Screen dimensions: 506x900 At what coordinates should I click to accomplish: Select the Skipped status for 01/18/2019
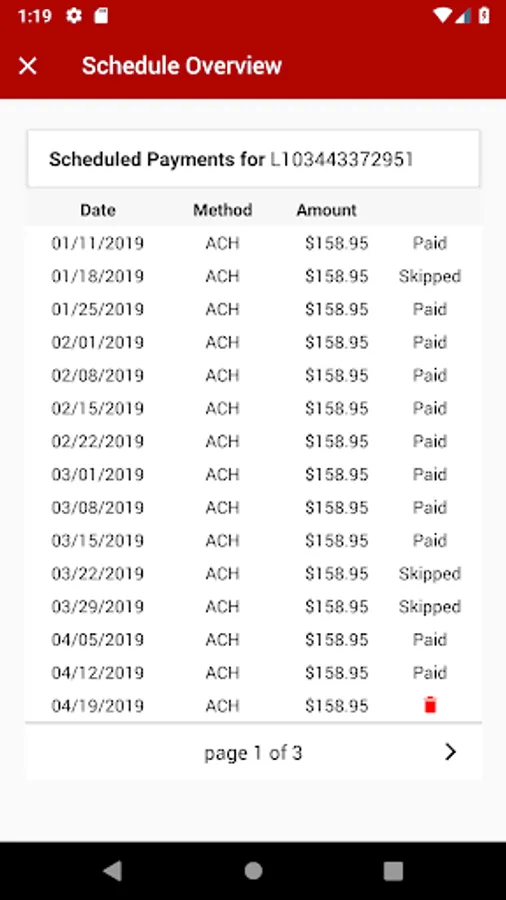[430, 276]
